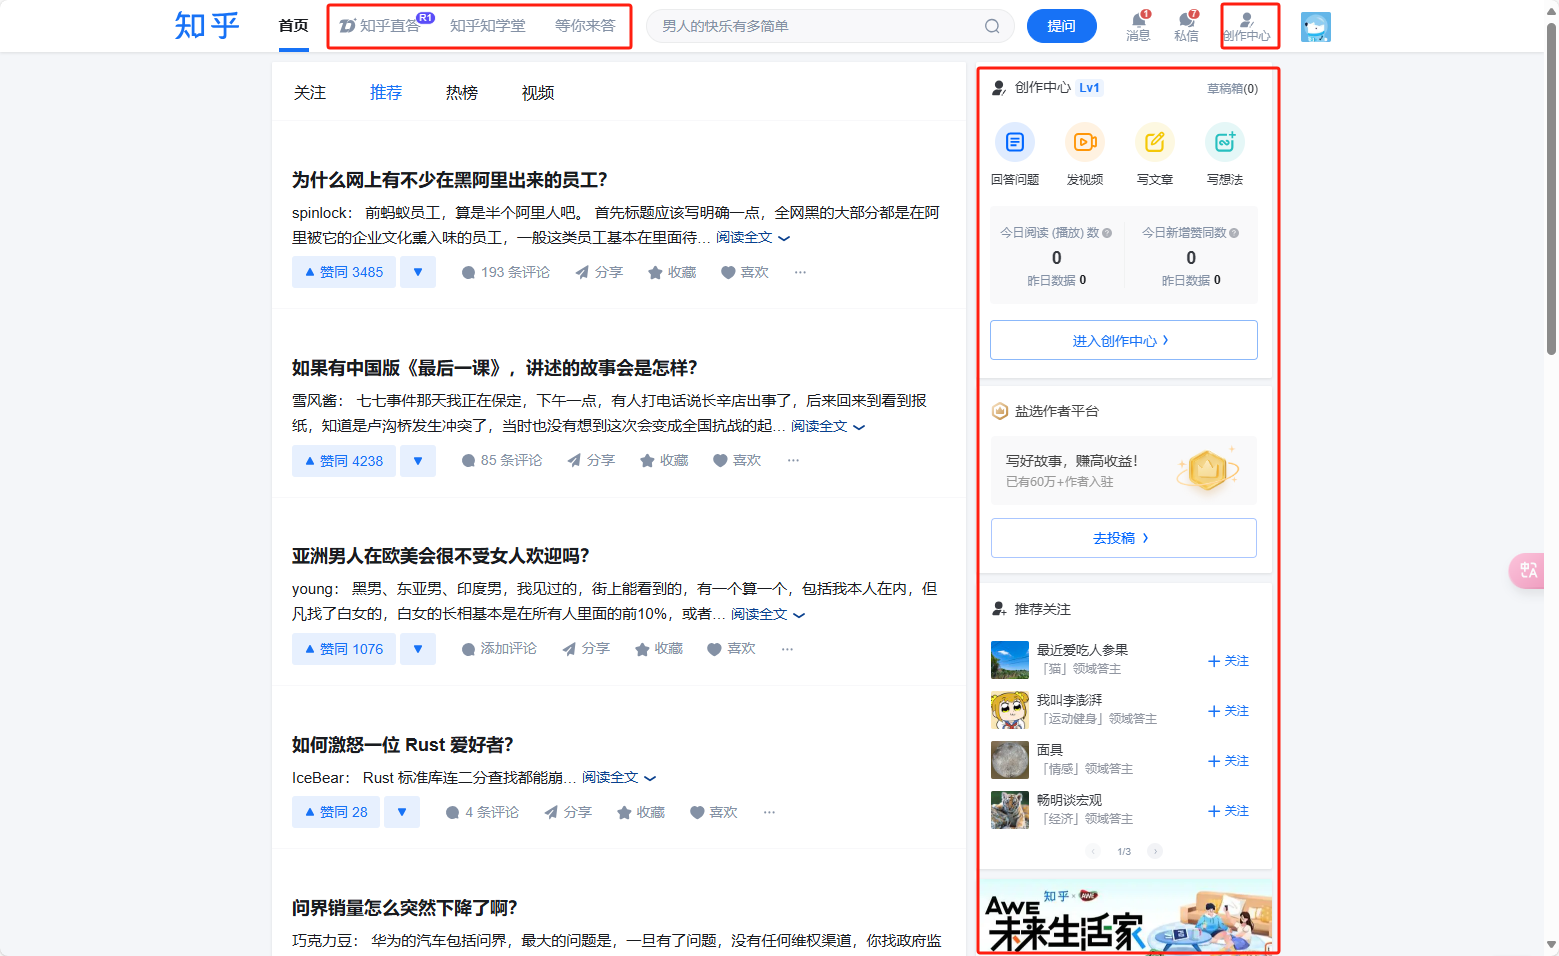Upvote with 赞同 1076
The height and width of the screenshot is (956, 1559).
(x=344, y=648)
